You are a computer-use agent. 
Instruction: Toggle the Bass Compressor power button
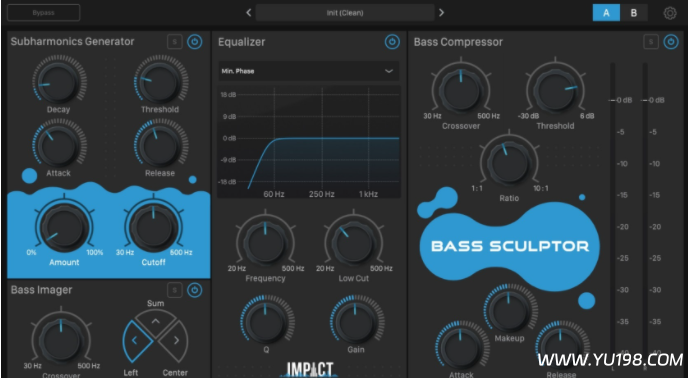[671, 42]
